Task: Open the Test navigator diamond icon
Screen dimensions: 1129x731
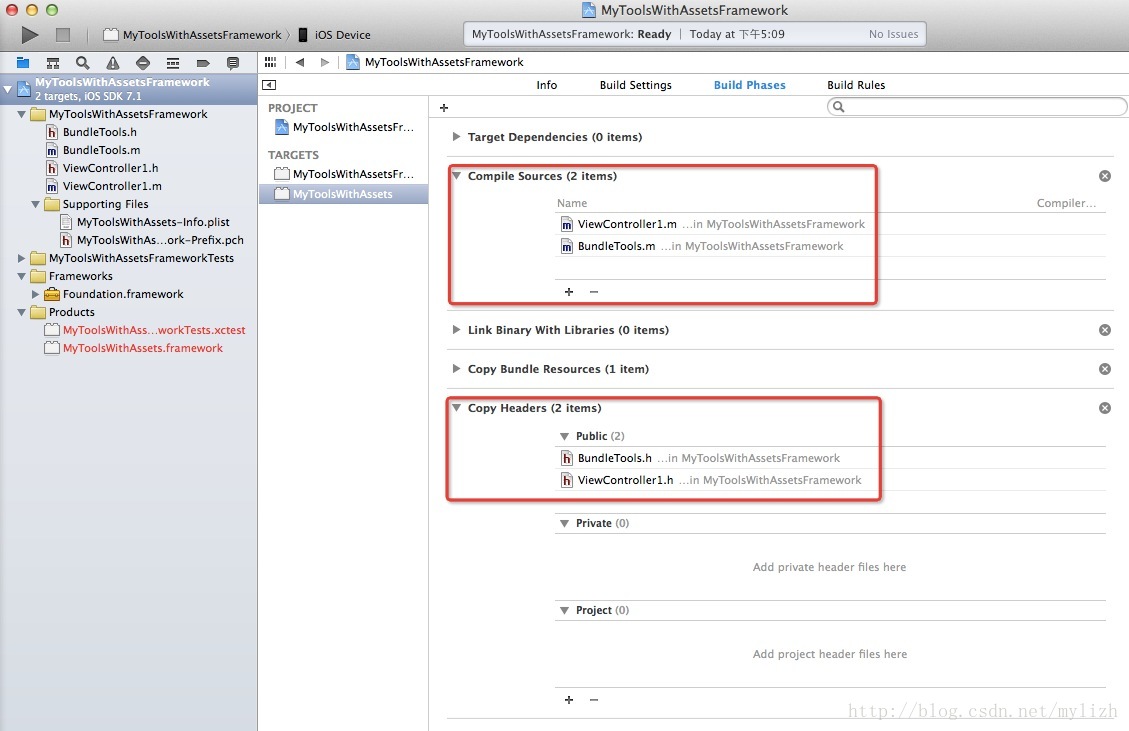Action: point(143,63)
